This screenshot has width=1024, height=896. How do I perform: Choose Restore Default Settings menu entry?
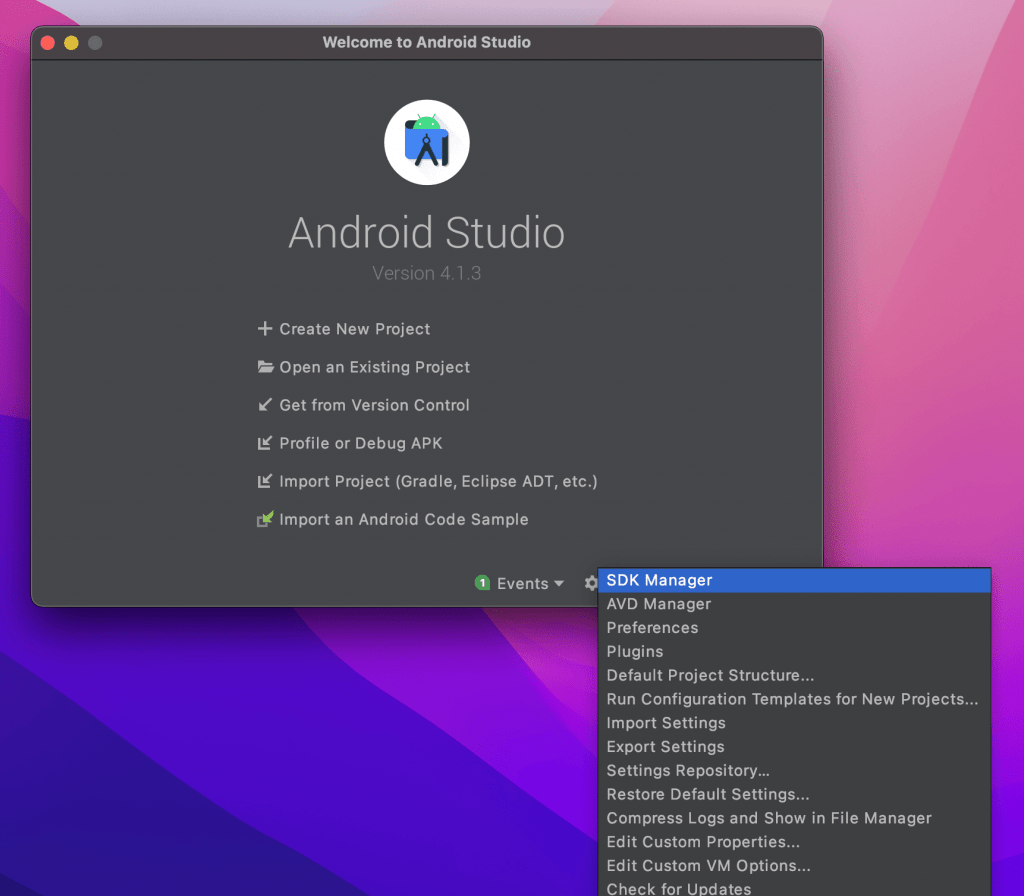pyautogui.click(x=707, y=794)
